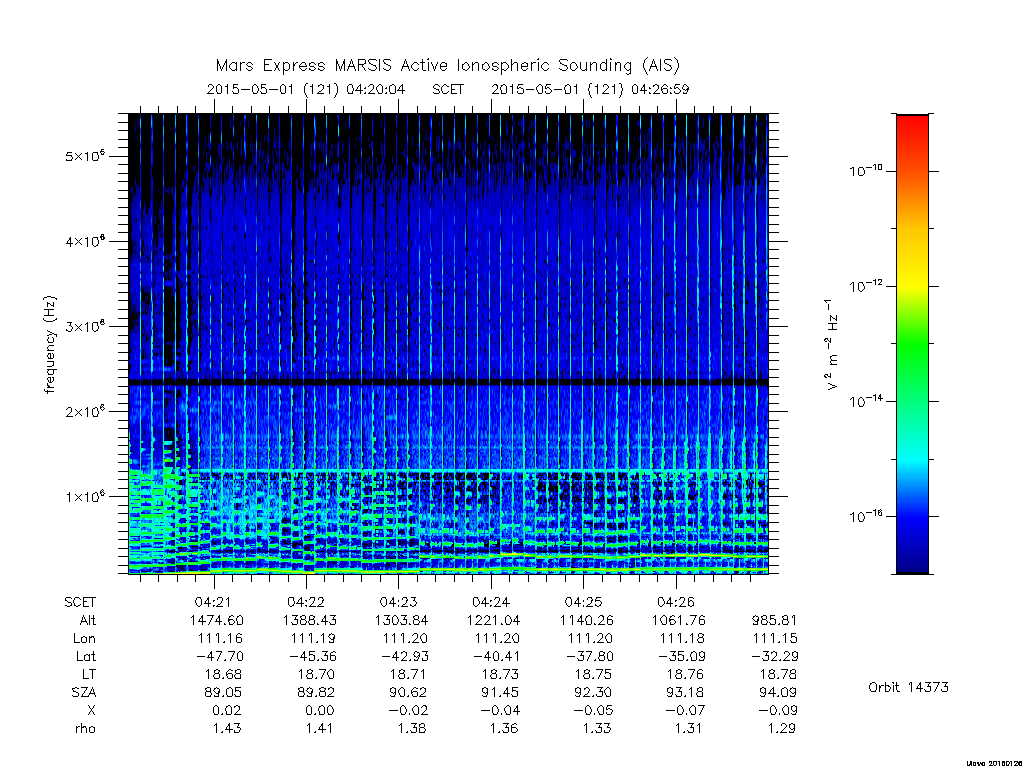1024x768 pixels.
Task: Click the color bar units label V² m⁻² Hz⁻¹
Action: pos(832,344)
